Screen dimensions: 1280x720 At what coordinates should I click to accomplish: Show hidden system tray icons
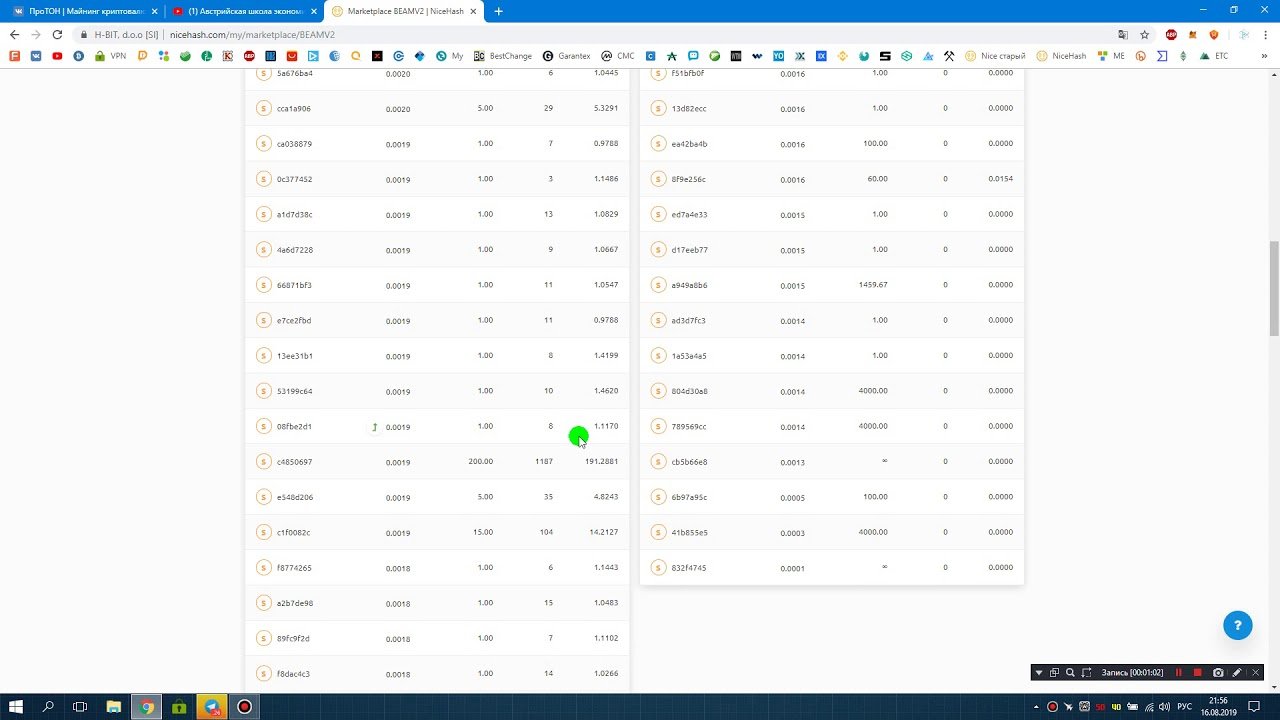(x=1035, y=707)
